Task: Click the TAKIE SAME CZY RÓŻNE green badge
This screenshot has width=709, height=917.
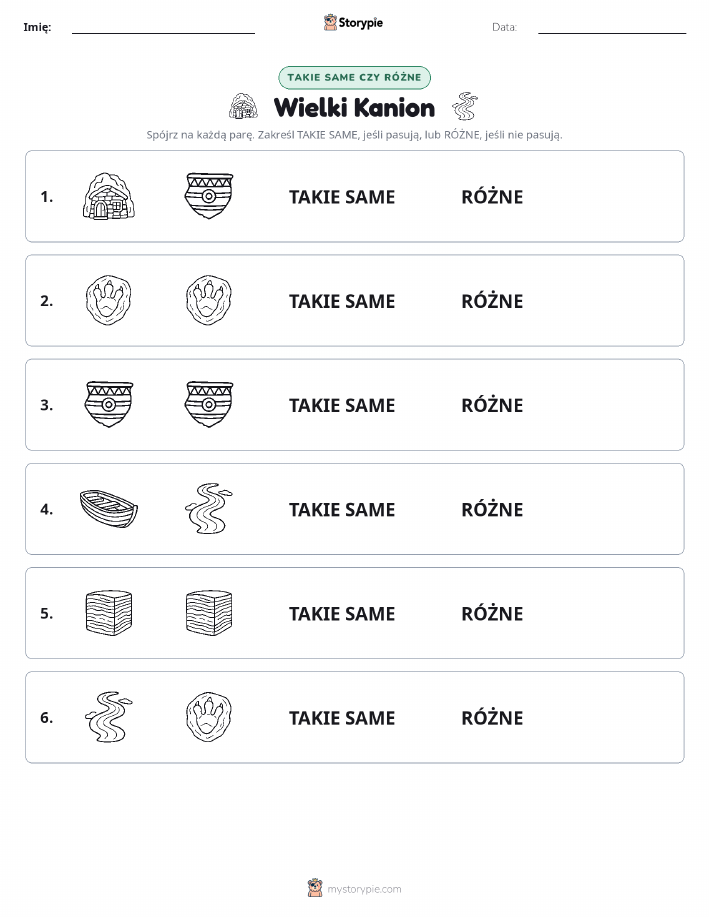Action: (354, 77)
